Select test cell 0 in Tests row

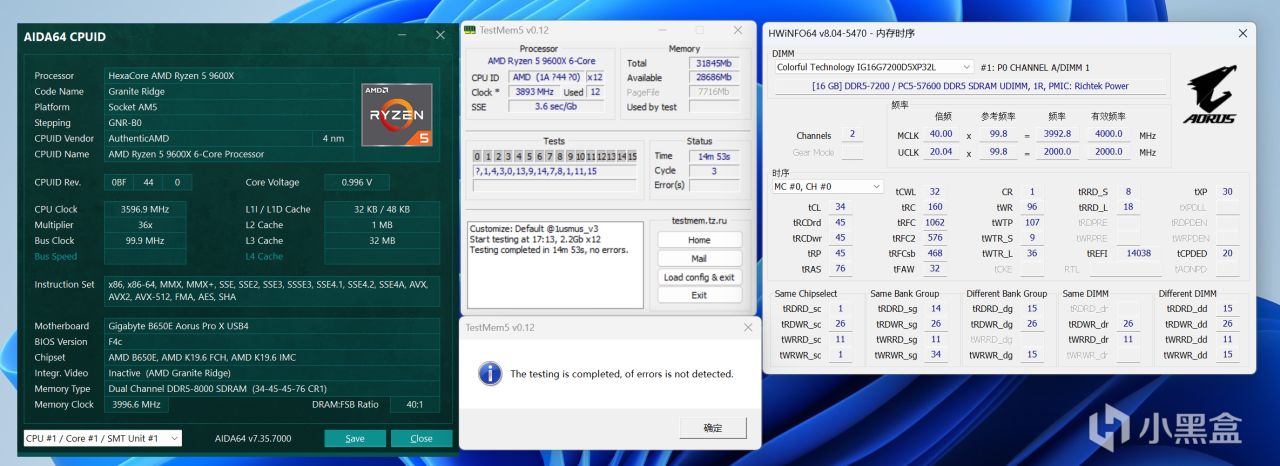476,156
